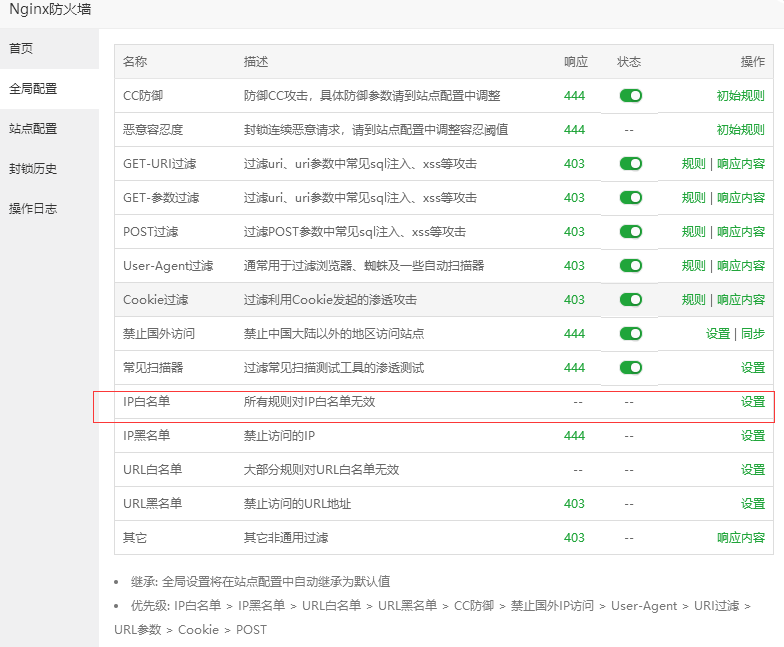Open 规则 for User-Agent过滤
This screenshot has height=647, width=784.
[693, 266]
